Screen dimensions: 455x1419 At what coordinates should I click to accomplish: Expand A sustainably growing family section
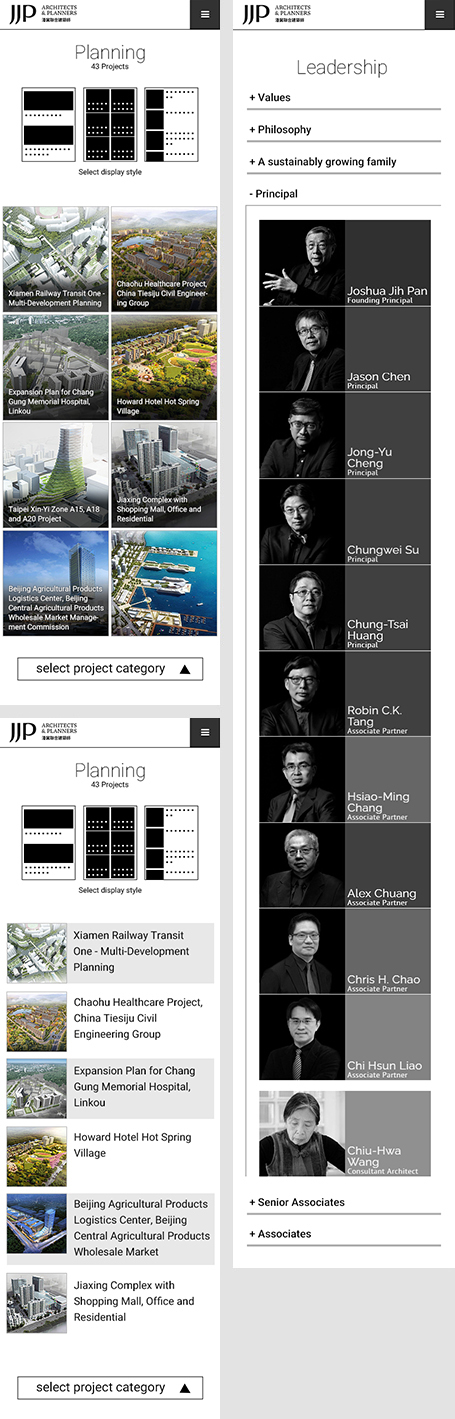(x=344, y=162)
